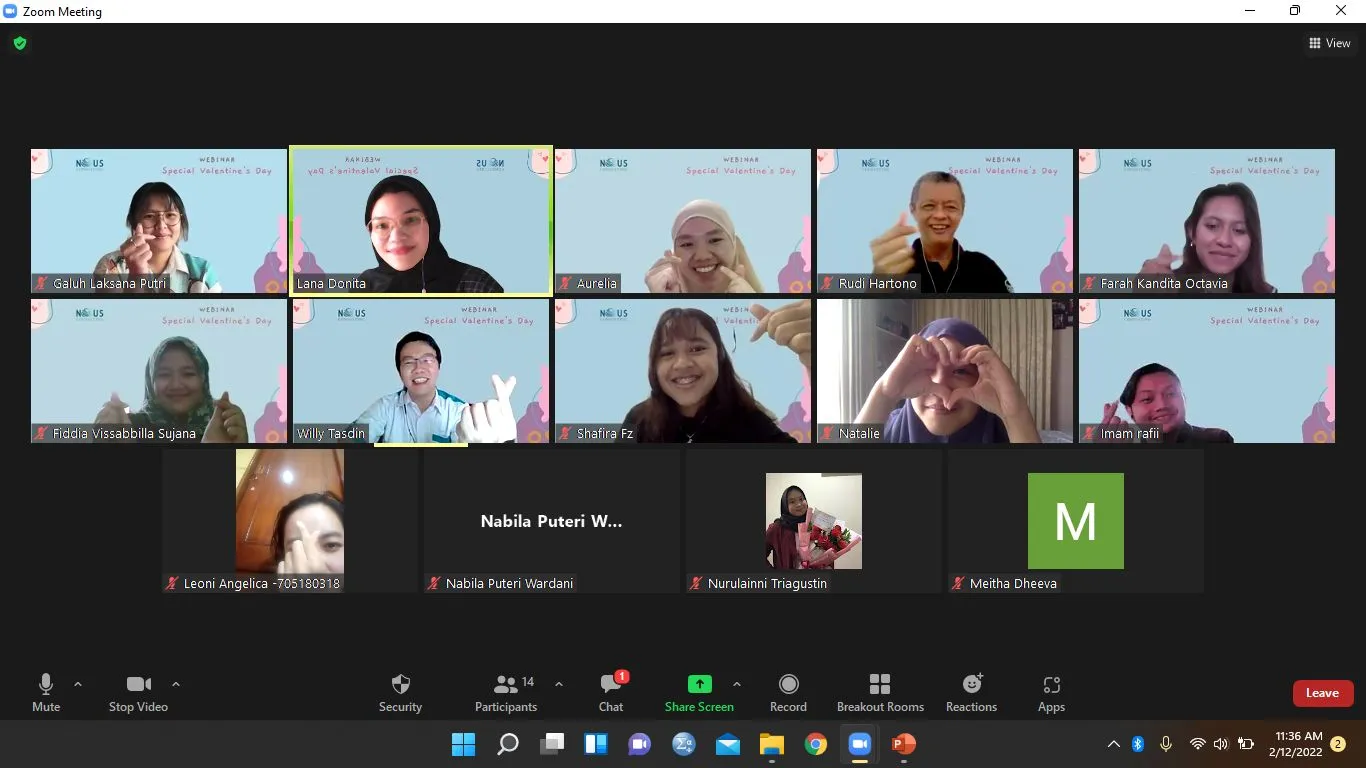Open the Participants panel

click(x=507, y=685)
